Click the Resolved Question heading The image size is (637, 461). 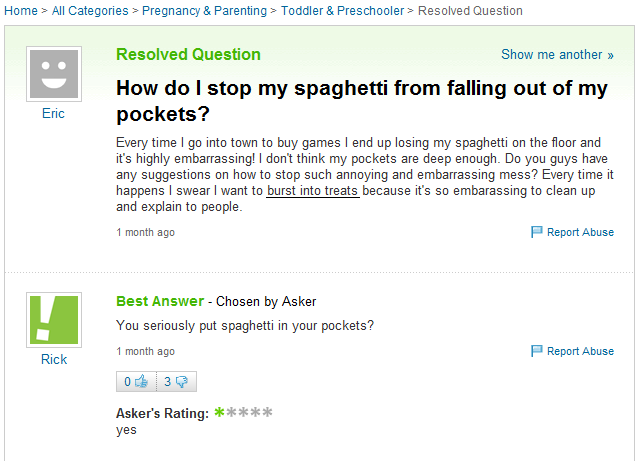[188, 54]
